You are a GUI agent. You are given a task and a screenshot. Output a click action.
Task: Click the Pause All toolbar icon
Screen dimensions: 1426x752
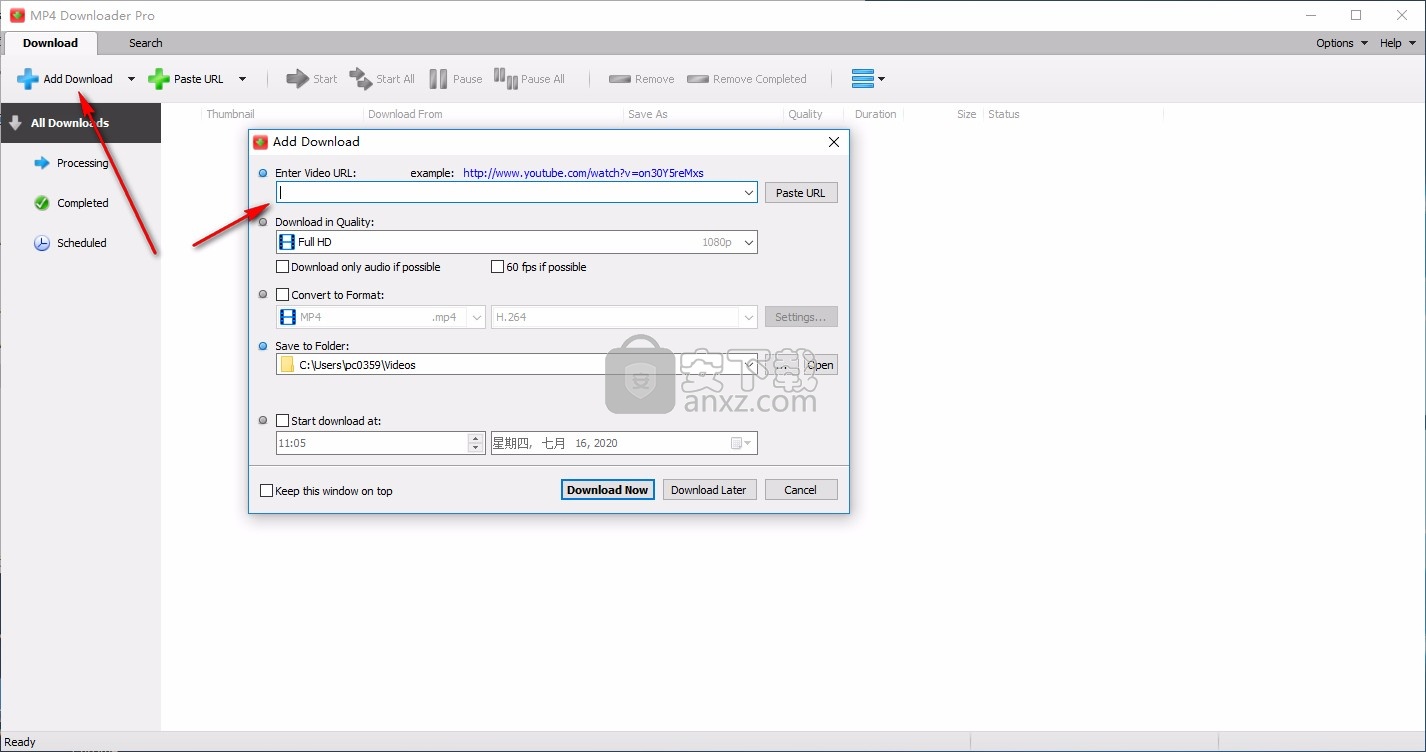(x=506, y=79)
